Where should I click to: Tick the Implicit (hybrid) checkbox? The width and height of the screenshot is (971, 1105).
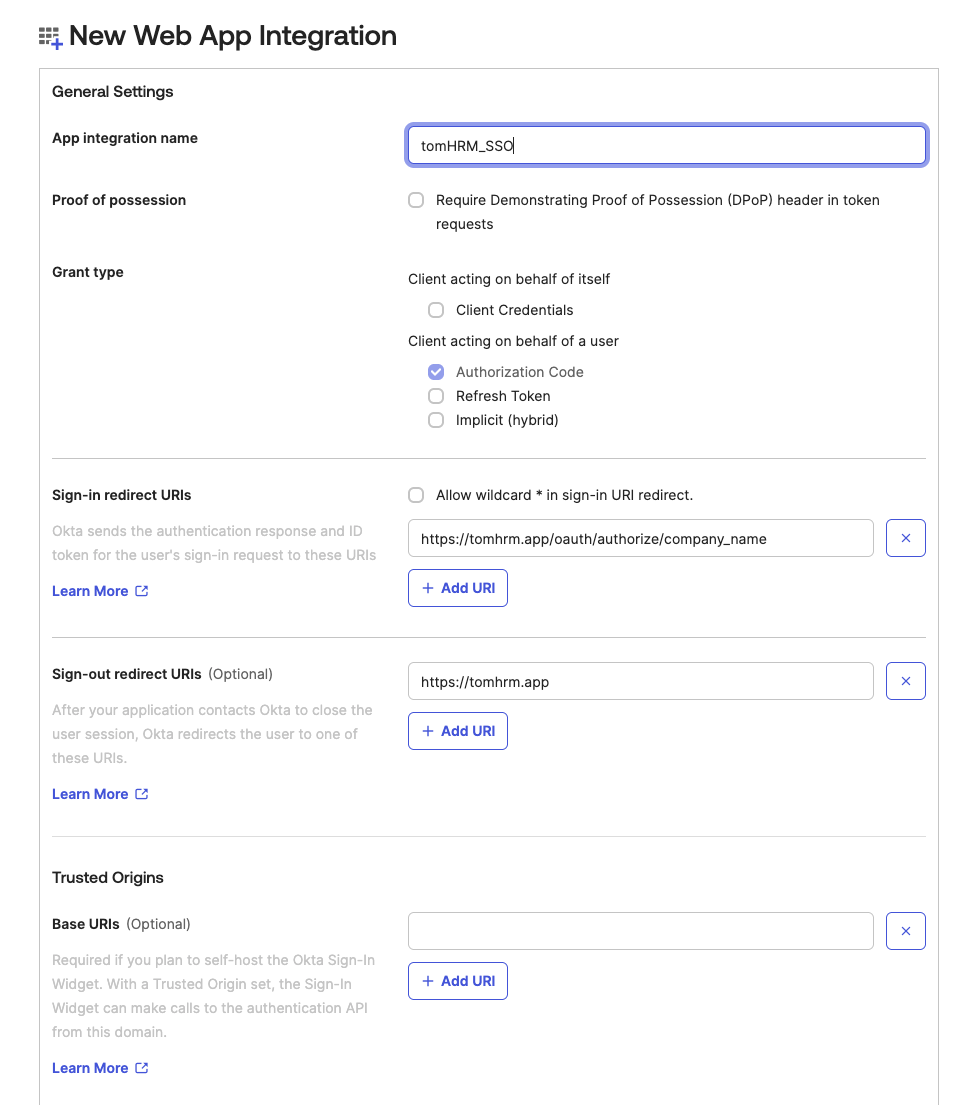436,420
